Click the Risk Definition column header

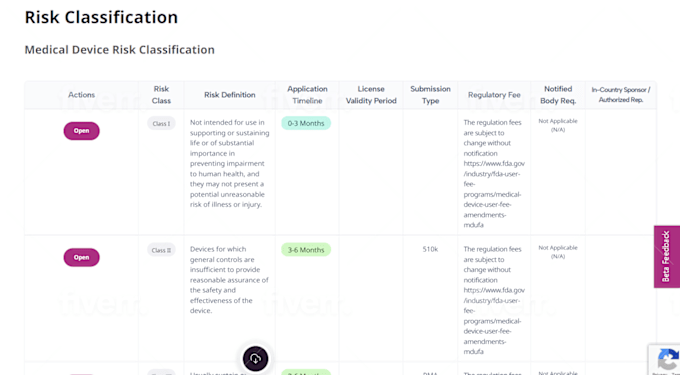point(229,95)
